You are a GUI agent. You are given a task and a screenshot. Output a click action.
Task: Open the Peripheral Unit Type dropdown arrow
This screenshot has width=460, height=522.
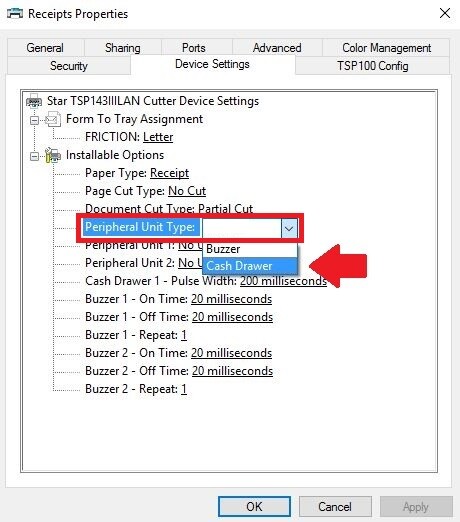point(289,228)
